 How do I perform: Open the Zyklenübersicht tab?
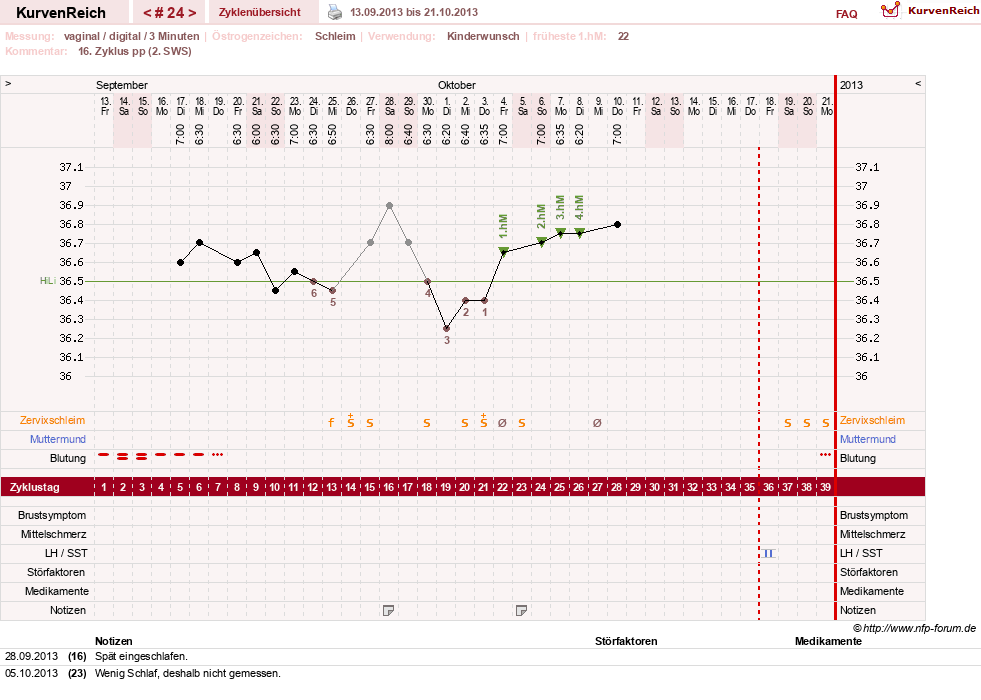pos(260,12)
